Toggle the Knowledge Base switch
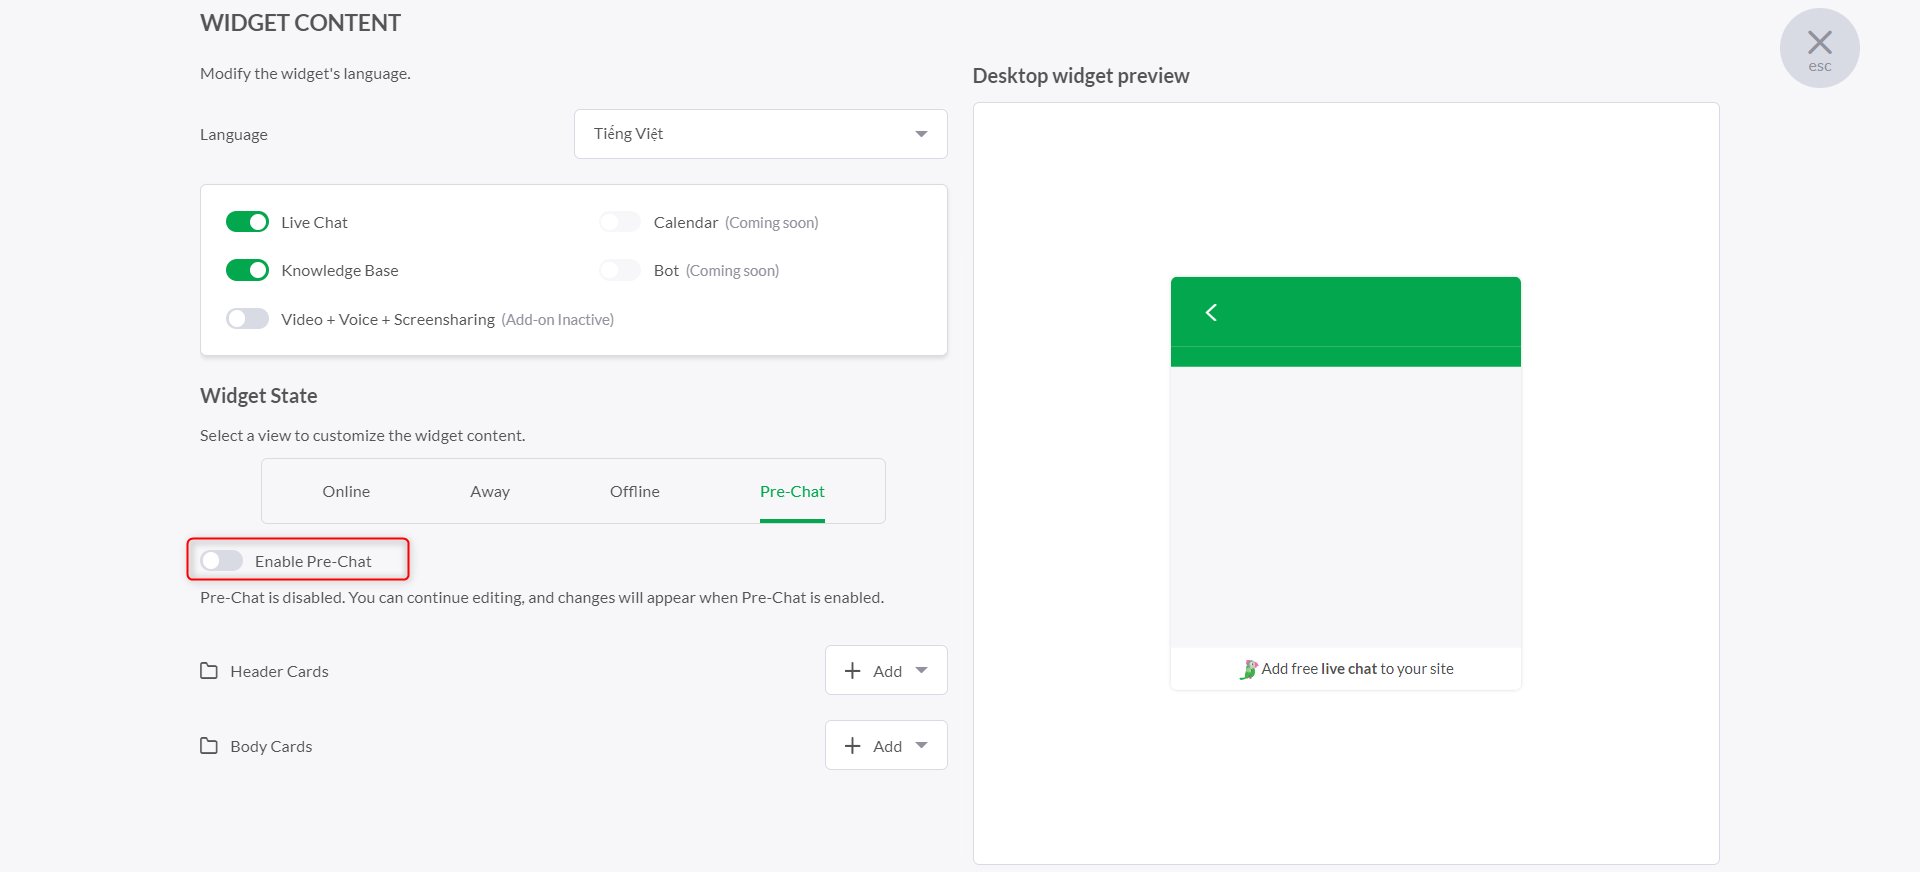1920x872 pixels. [247, 270]
